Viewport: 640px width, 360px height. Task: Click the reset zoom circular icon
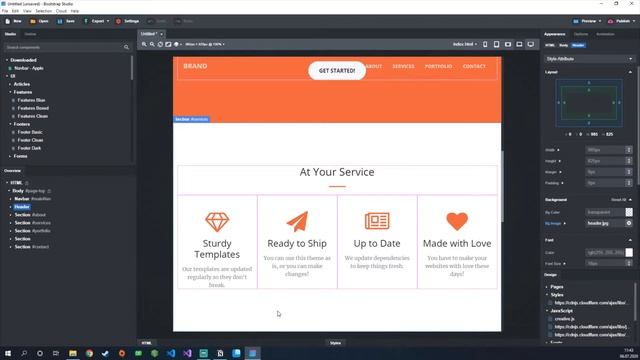pos(160,44)
